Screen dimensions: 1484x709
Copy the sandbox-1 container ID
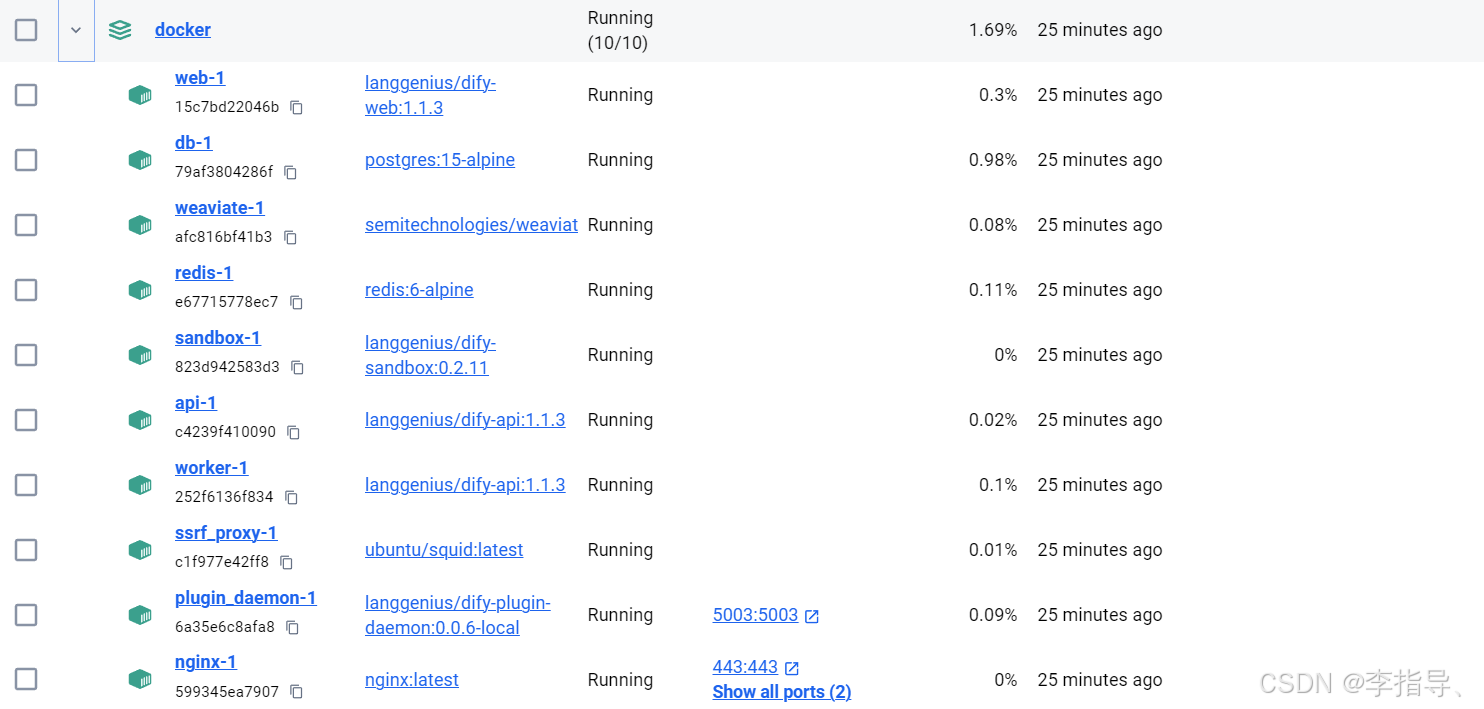pyautogui.click(x=297, y=367)
